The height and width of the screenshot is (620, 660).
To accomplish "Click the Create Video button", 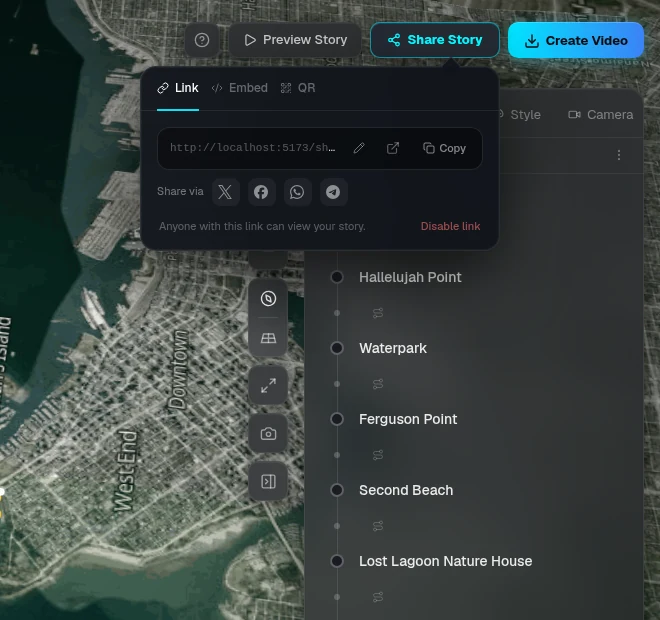I will [x=576, y=40].
